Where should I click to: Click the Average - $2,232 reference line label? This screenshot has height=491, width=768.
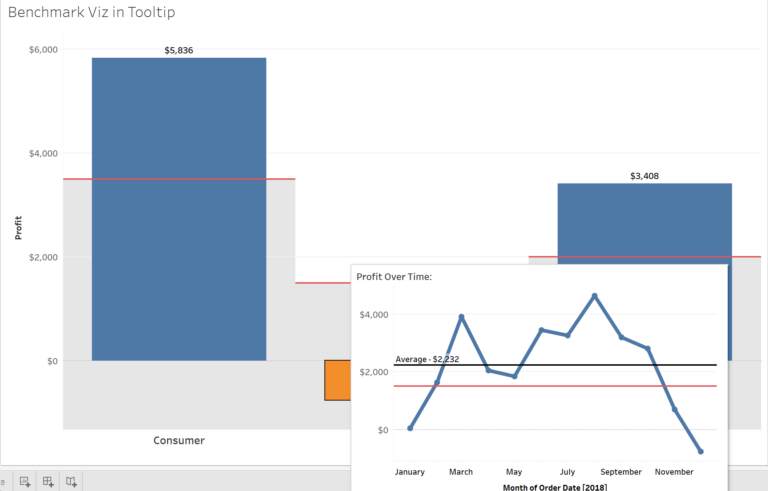pyautogui.click(x=427, y=358)
